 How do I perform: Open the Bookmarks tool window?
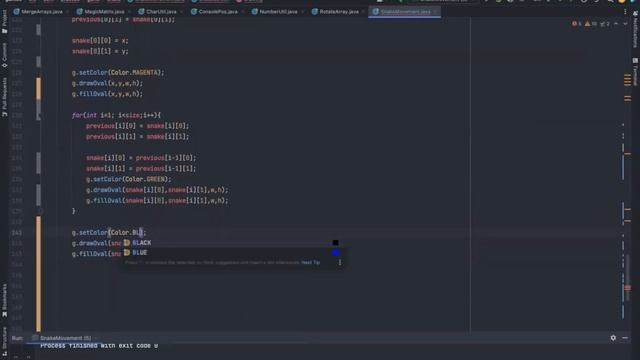coord(4,300)
